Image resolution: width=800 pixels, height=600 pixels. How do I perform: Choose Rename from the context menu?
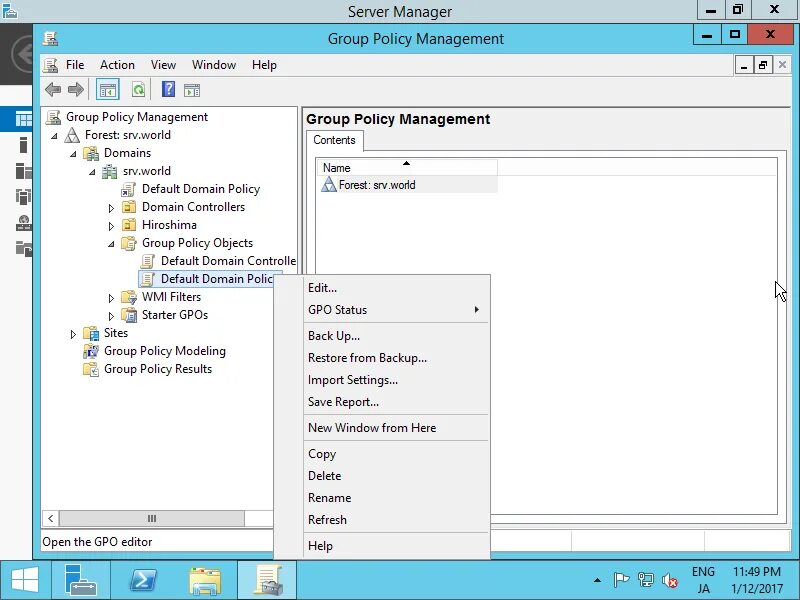pyautogui.click(x=396, y=497)
